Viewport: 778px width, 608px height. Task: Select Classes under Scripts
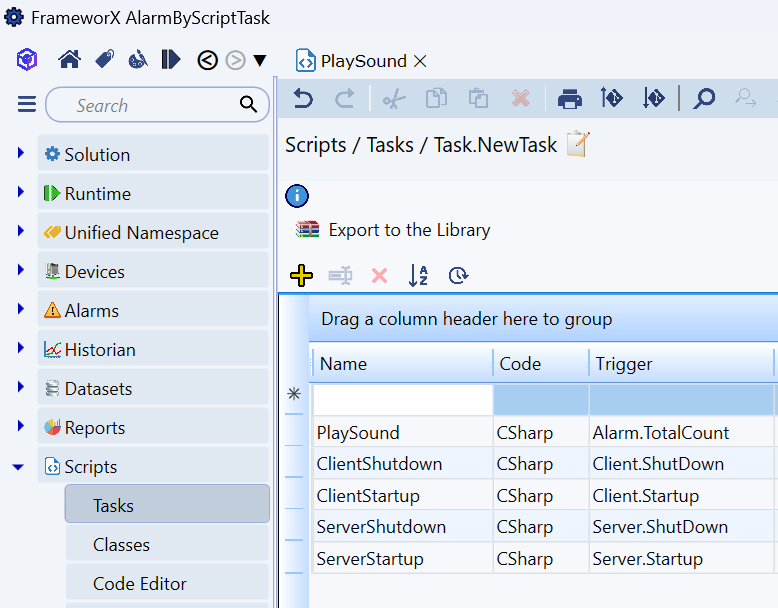121,544
